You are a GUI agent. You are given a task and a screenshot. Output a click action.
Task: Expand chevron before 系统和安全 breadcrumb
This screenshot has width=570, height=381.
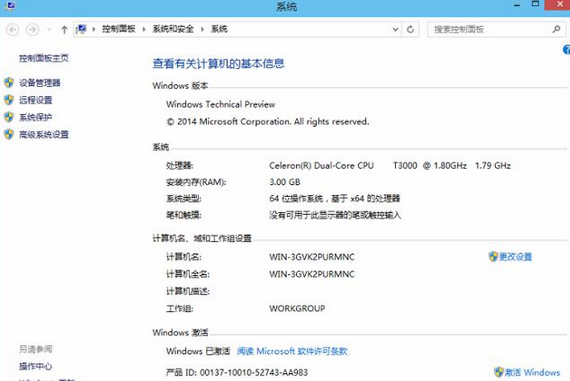tap(144, 29)
